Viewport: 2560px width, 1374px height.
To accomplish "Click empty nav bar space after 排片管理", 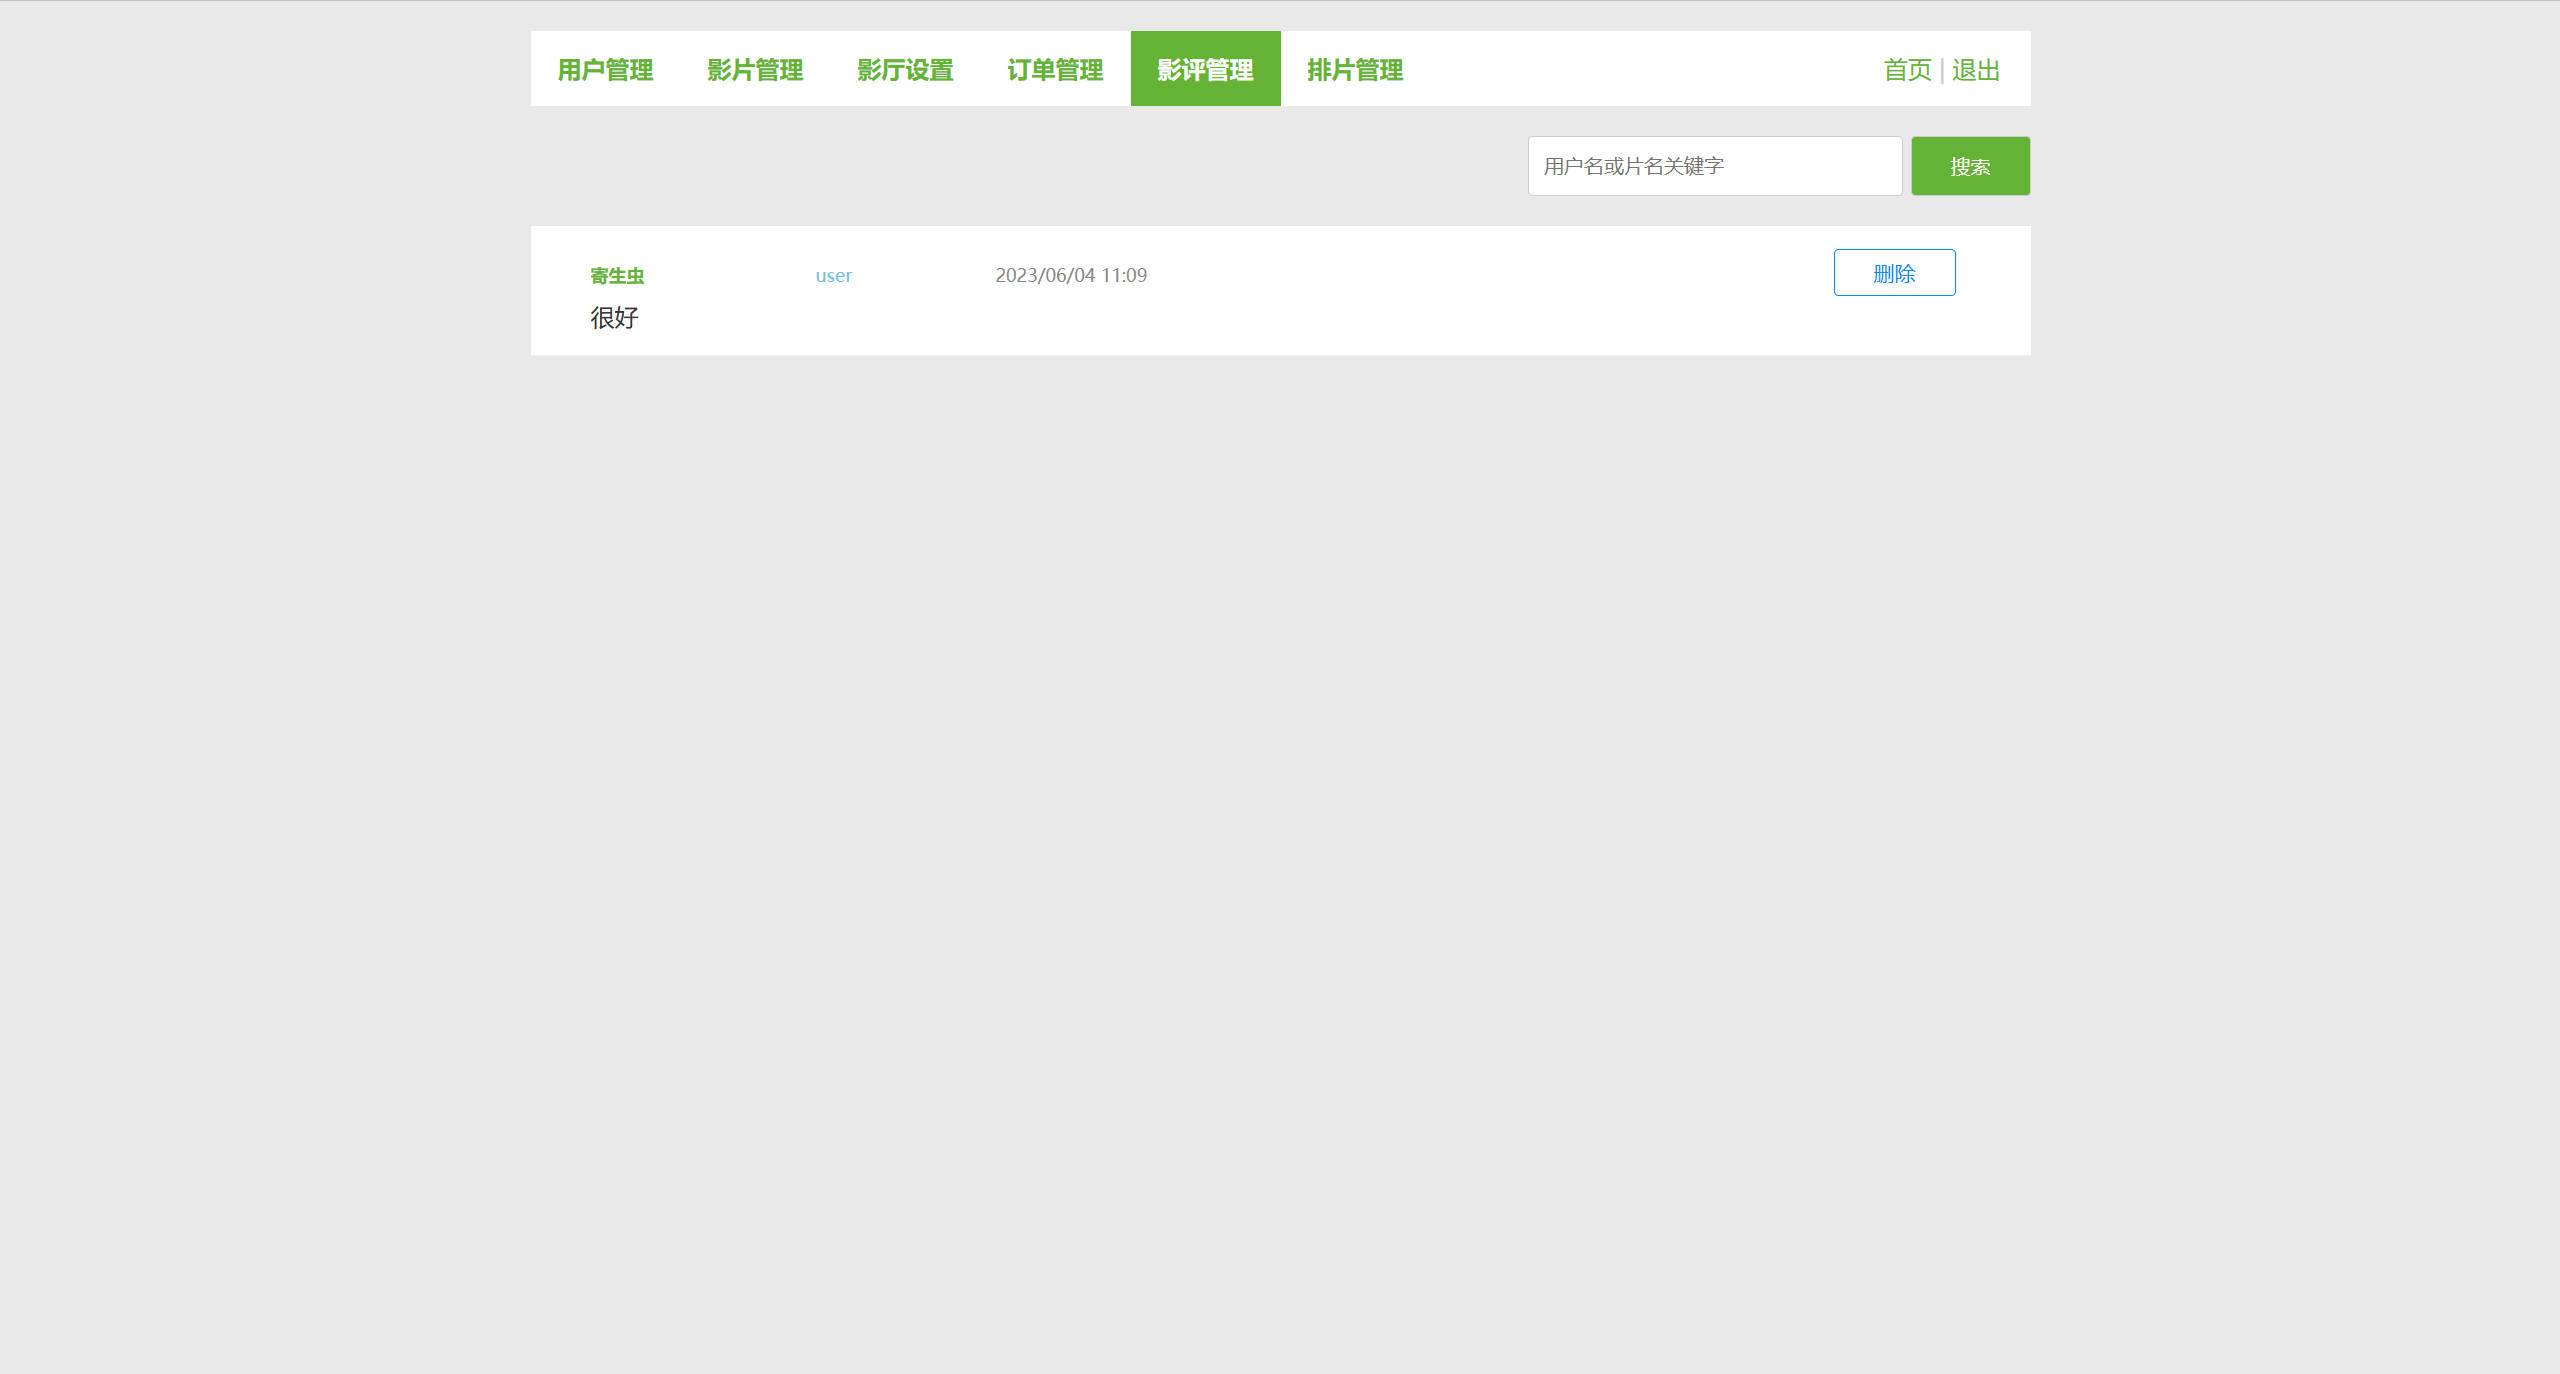I will [1640, 69].
